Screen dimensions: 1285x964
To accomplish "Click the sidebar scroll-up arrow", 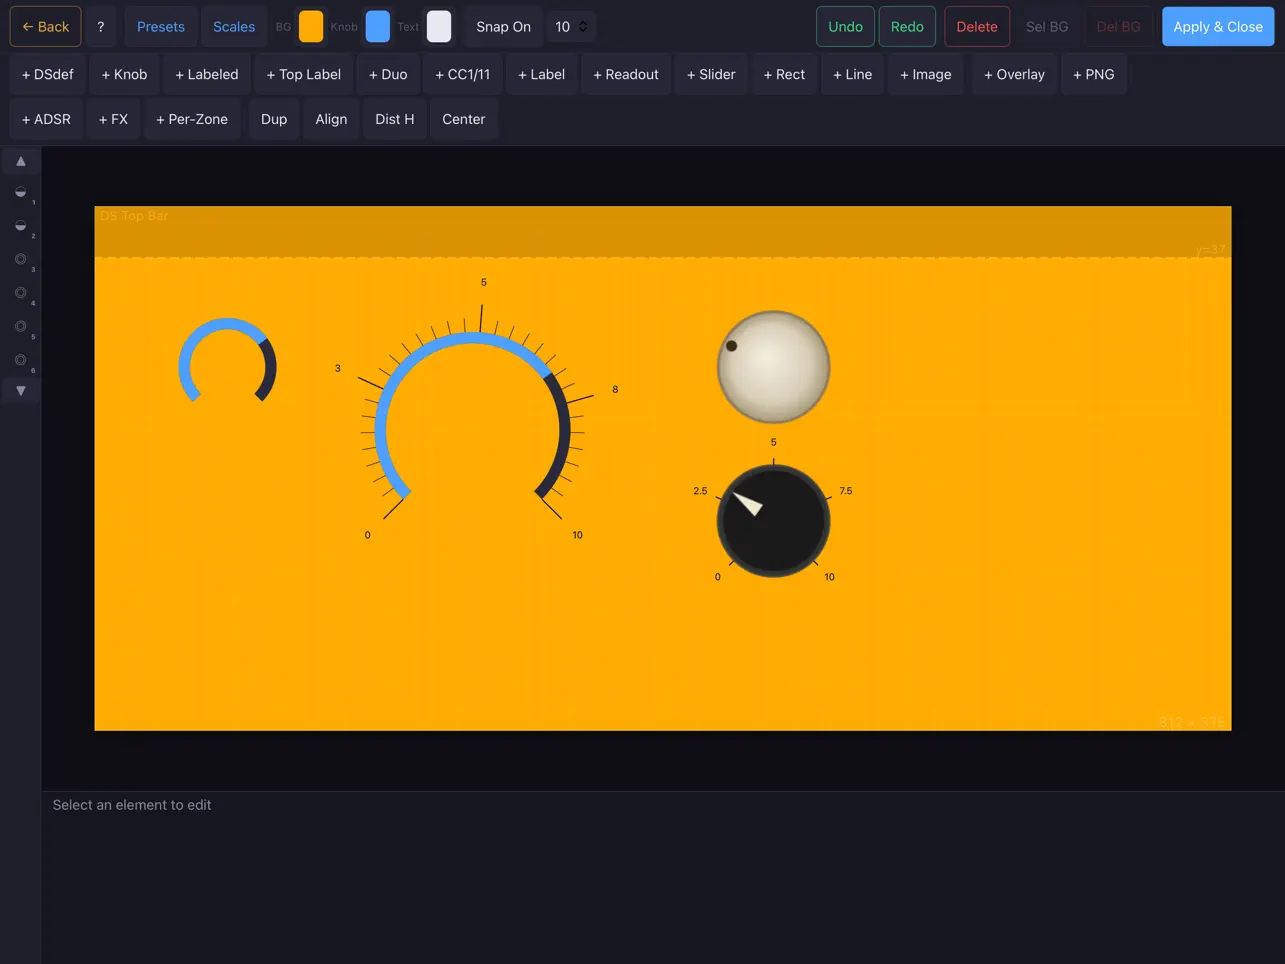I will (x=20, y=161).
